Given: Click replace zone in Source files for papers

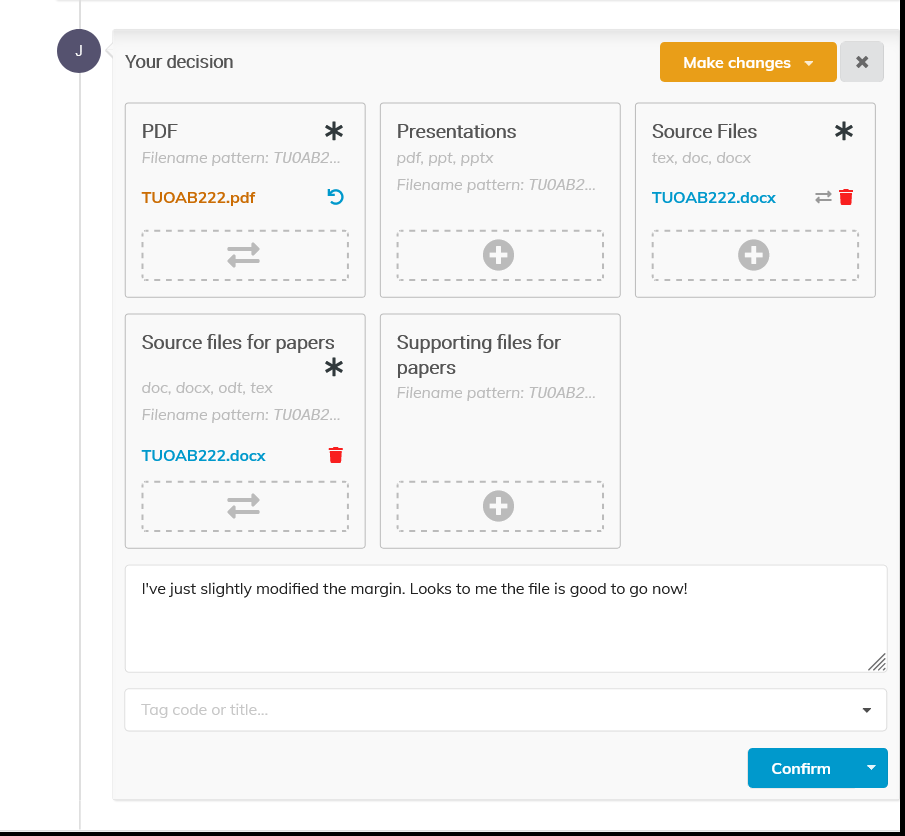Looking at the screenshot, I should [245, 506].
